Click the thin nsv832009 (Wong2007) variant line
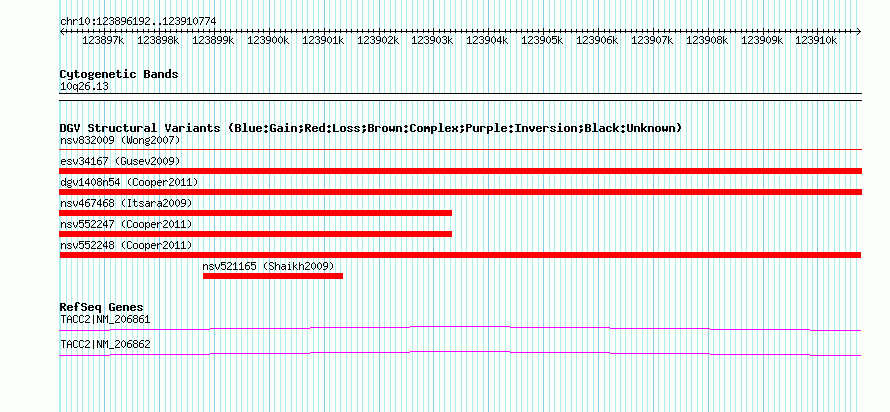The height and width of the screenshot is (412, 890). [460, 150]
